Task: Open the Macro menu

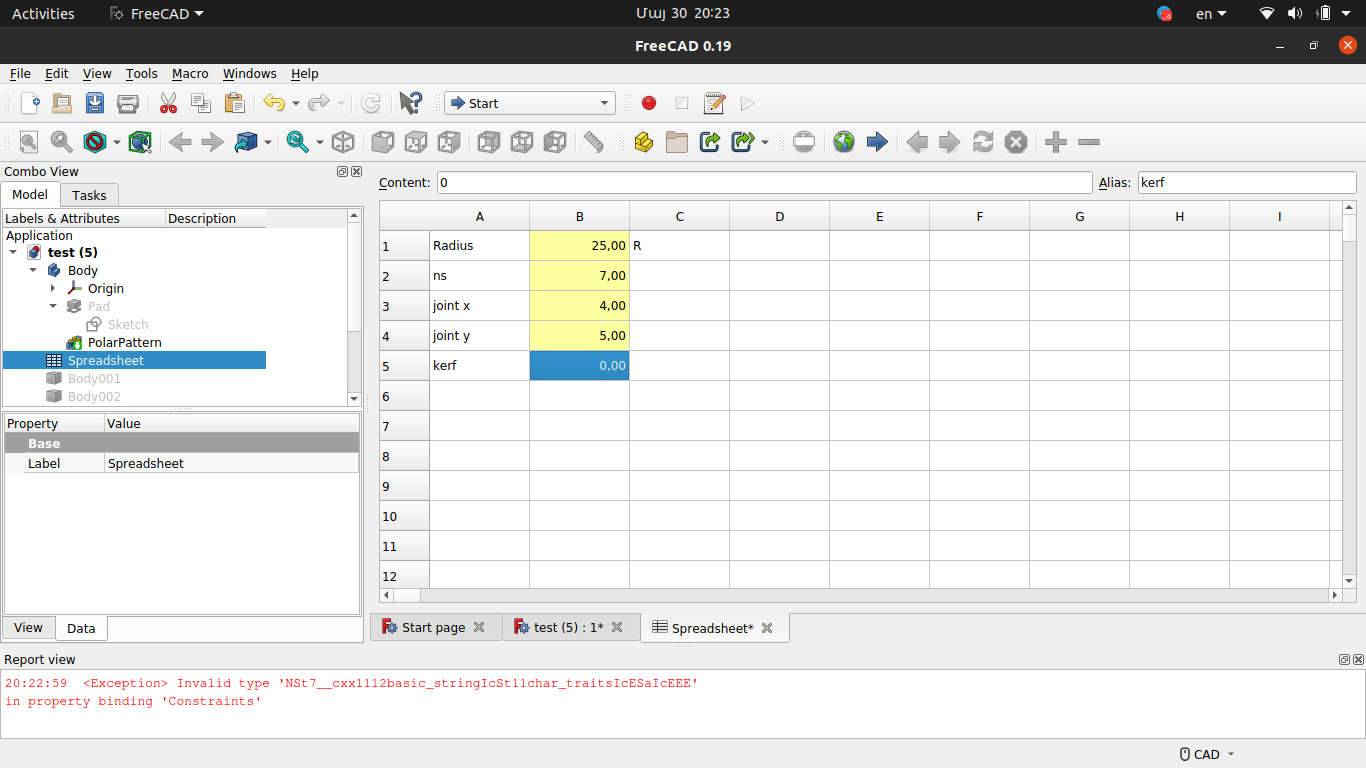Action: pyautogui.click(x=190, y=73)
